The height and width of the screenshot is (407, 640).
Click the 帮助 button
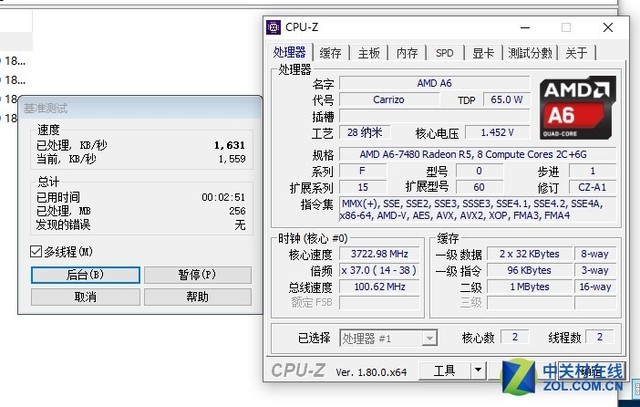point(198,297)
